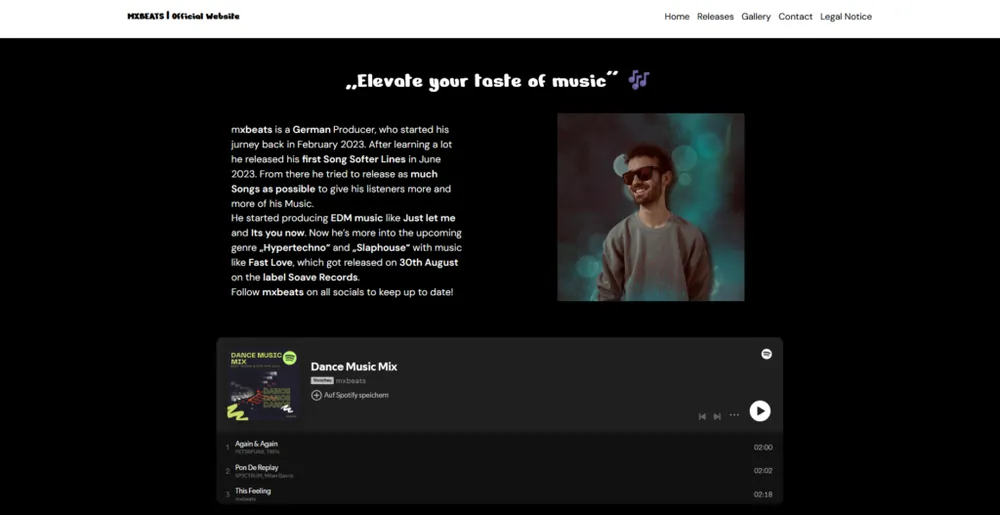Click the plus icon to save on Spotify
Screen dimensions: 1000x515
[316, 395]
